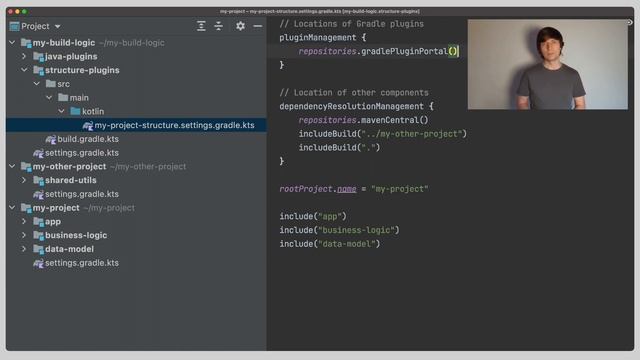The height and width of the screenshot is (360, 640).
Task: Collapse the my-other-project root node
Action: point(12,167)
